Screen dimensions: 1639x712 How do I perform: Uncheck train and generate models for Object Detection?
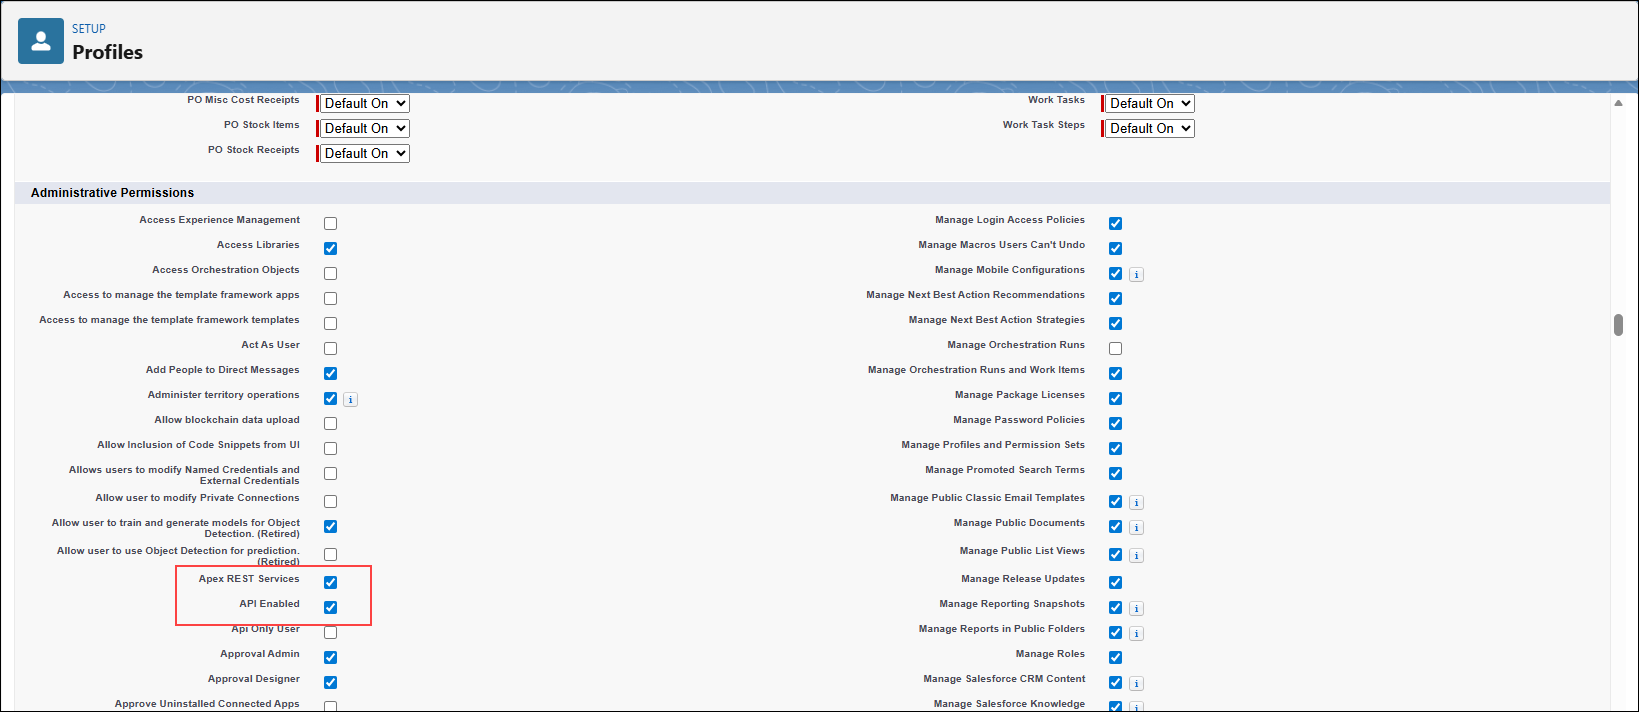click(x=331, y=527)
